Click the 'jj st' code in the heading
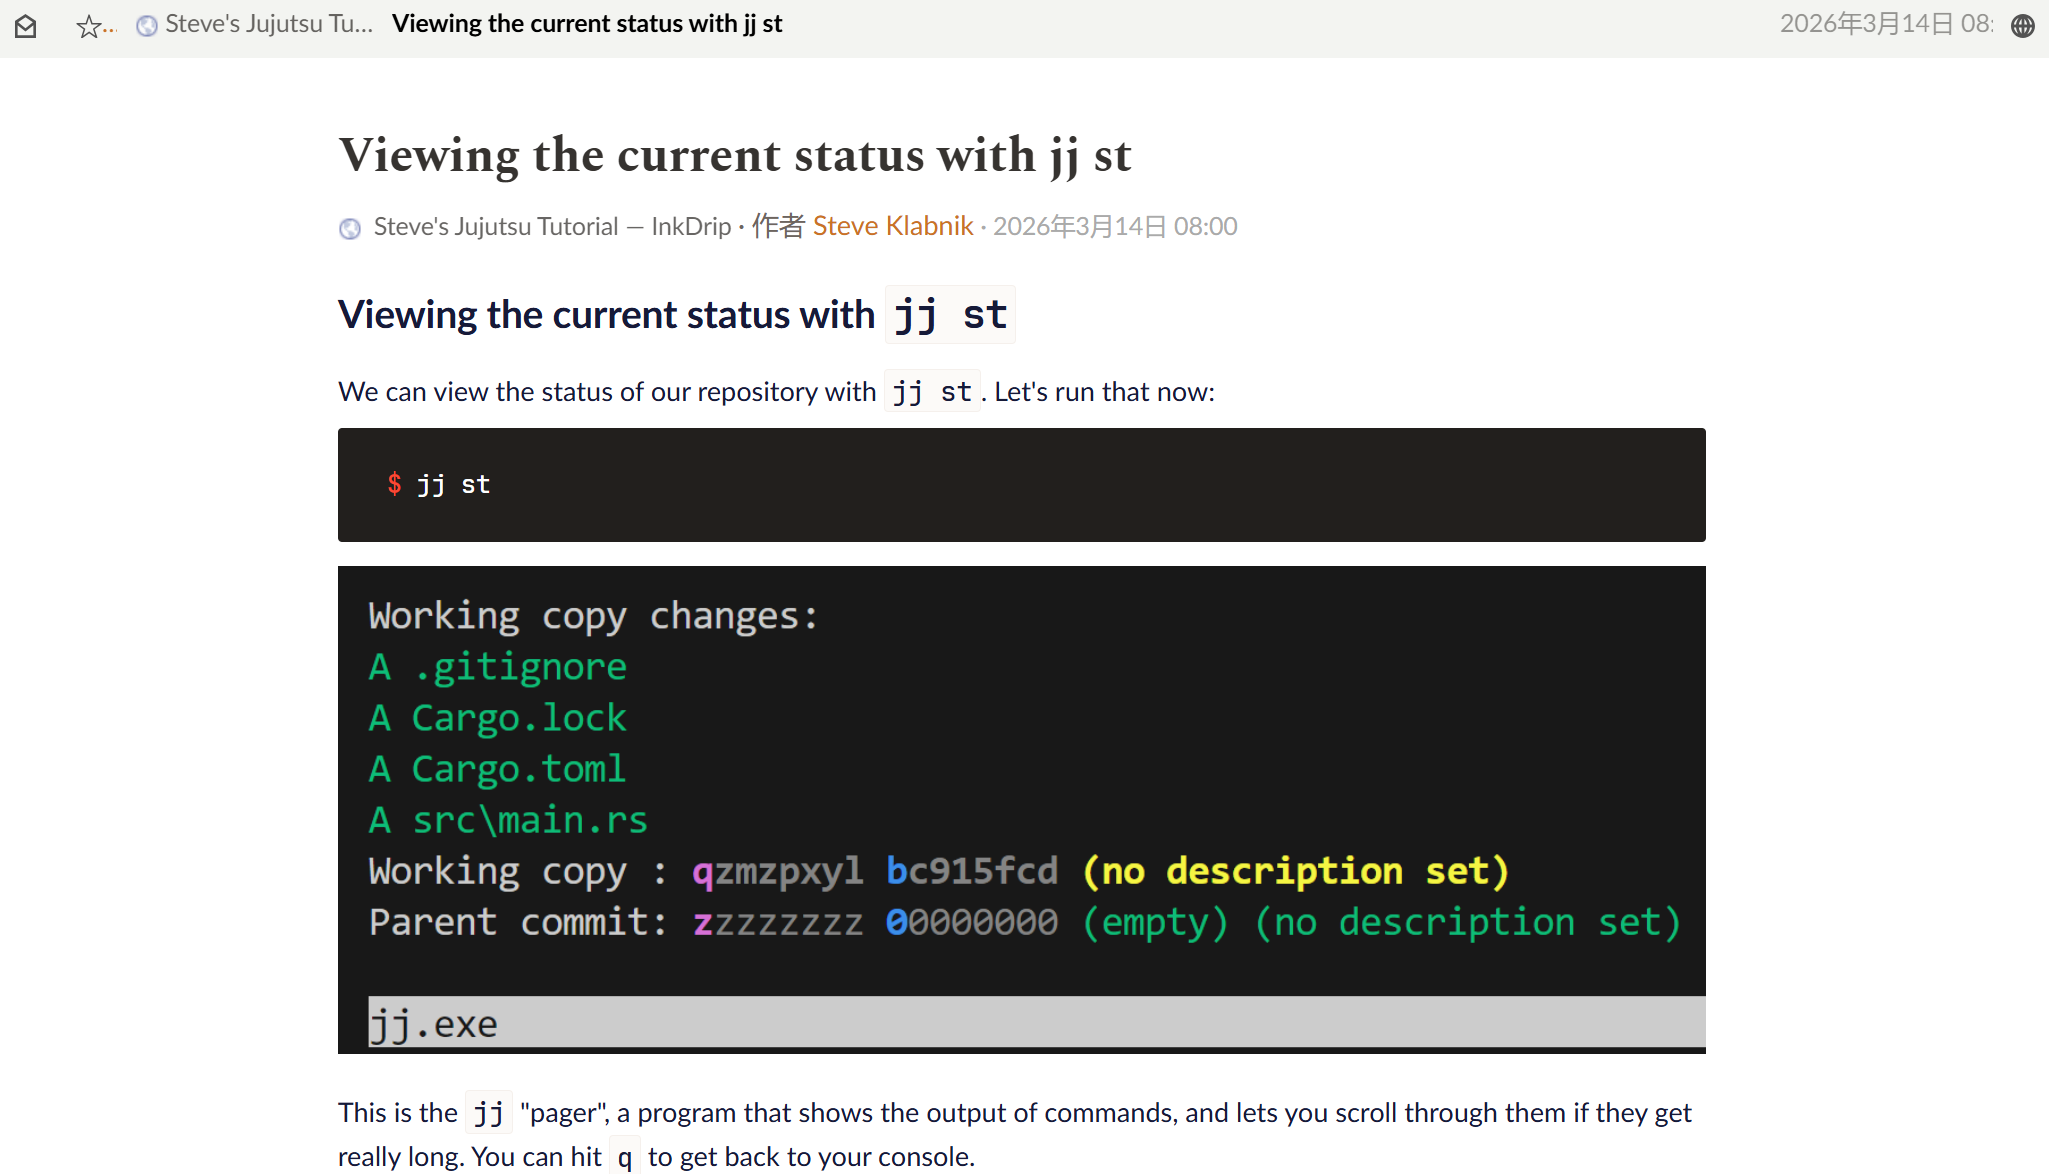The image size is (2049, 1174). 949,315
